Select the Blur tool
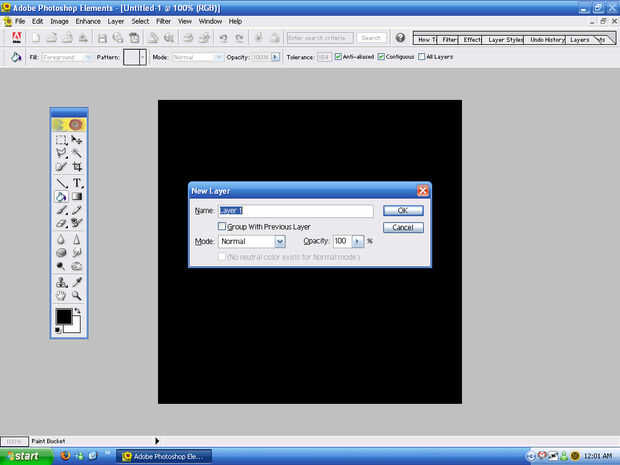The image size is (620, 465). click(61, 239)
